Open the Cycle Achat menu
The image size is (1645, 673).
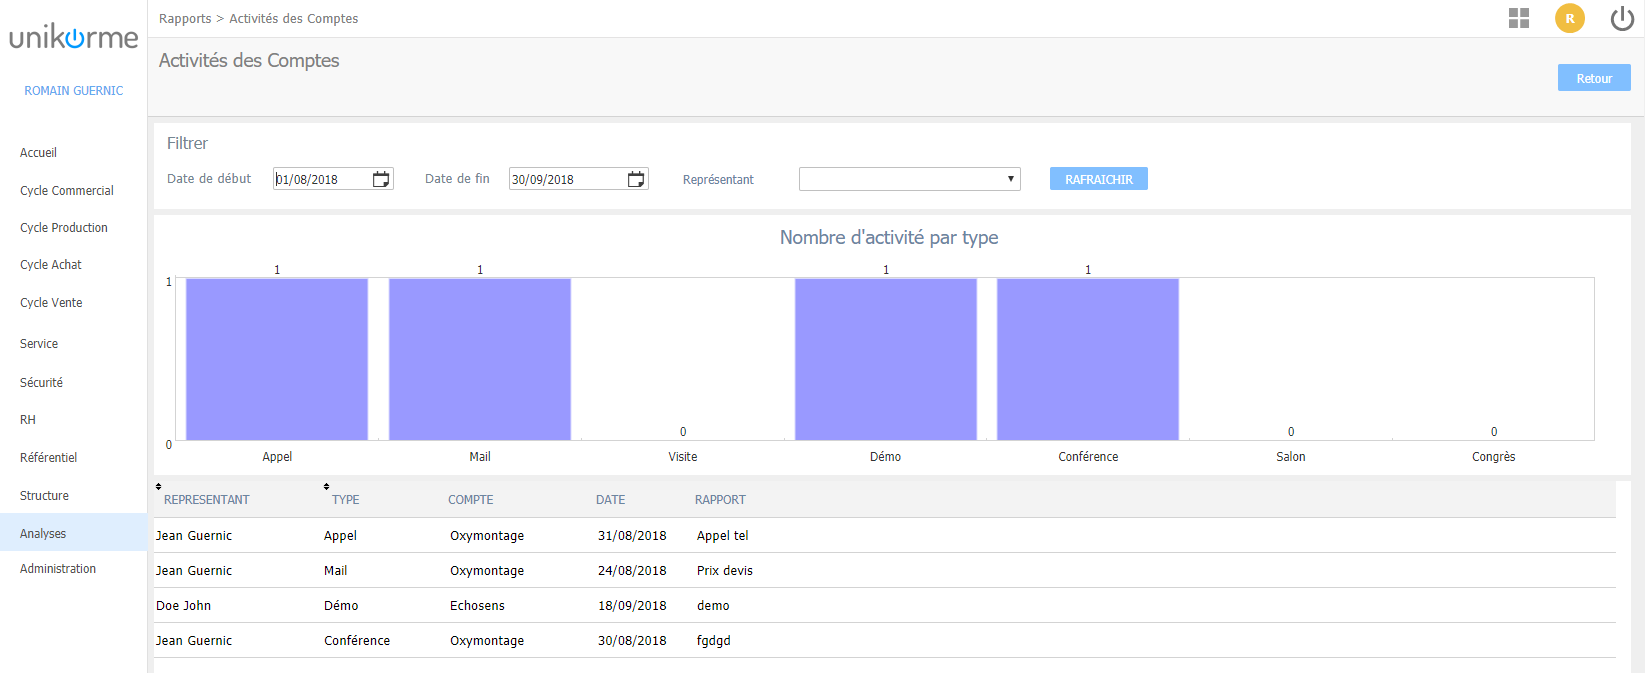(51, 265)
